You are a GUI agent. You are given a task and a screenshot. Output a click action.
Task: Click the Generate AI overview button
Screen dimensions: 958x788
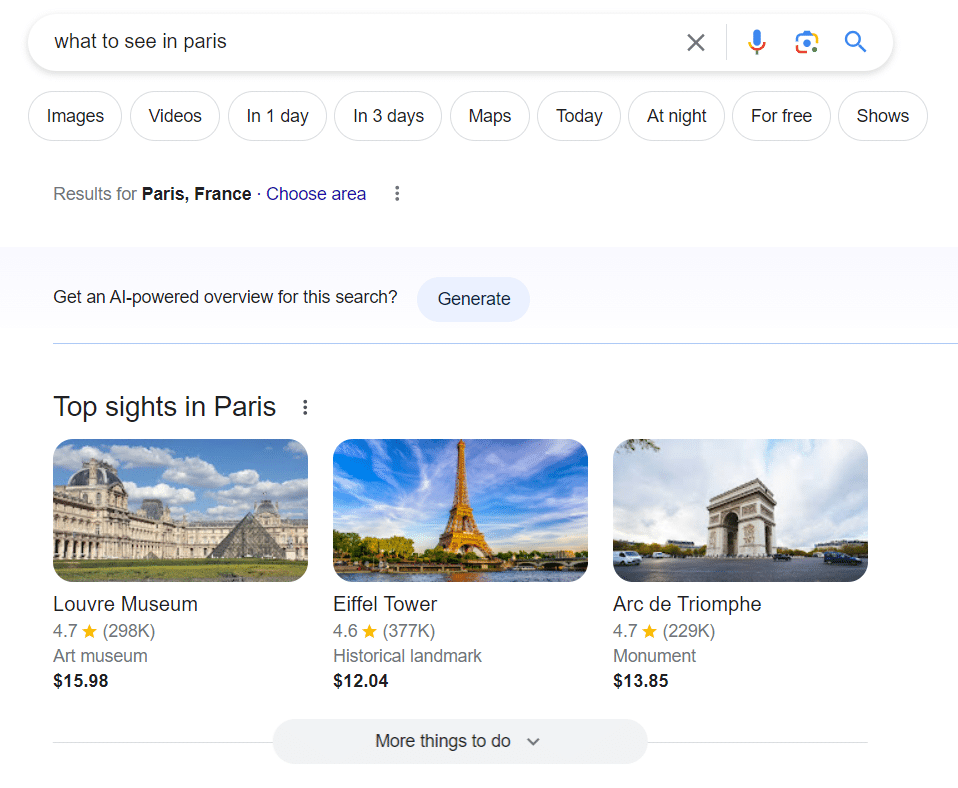473,299
